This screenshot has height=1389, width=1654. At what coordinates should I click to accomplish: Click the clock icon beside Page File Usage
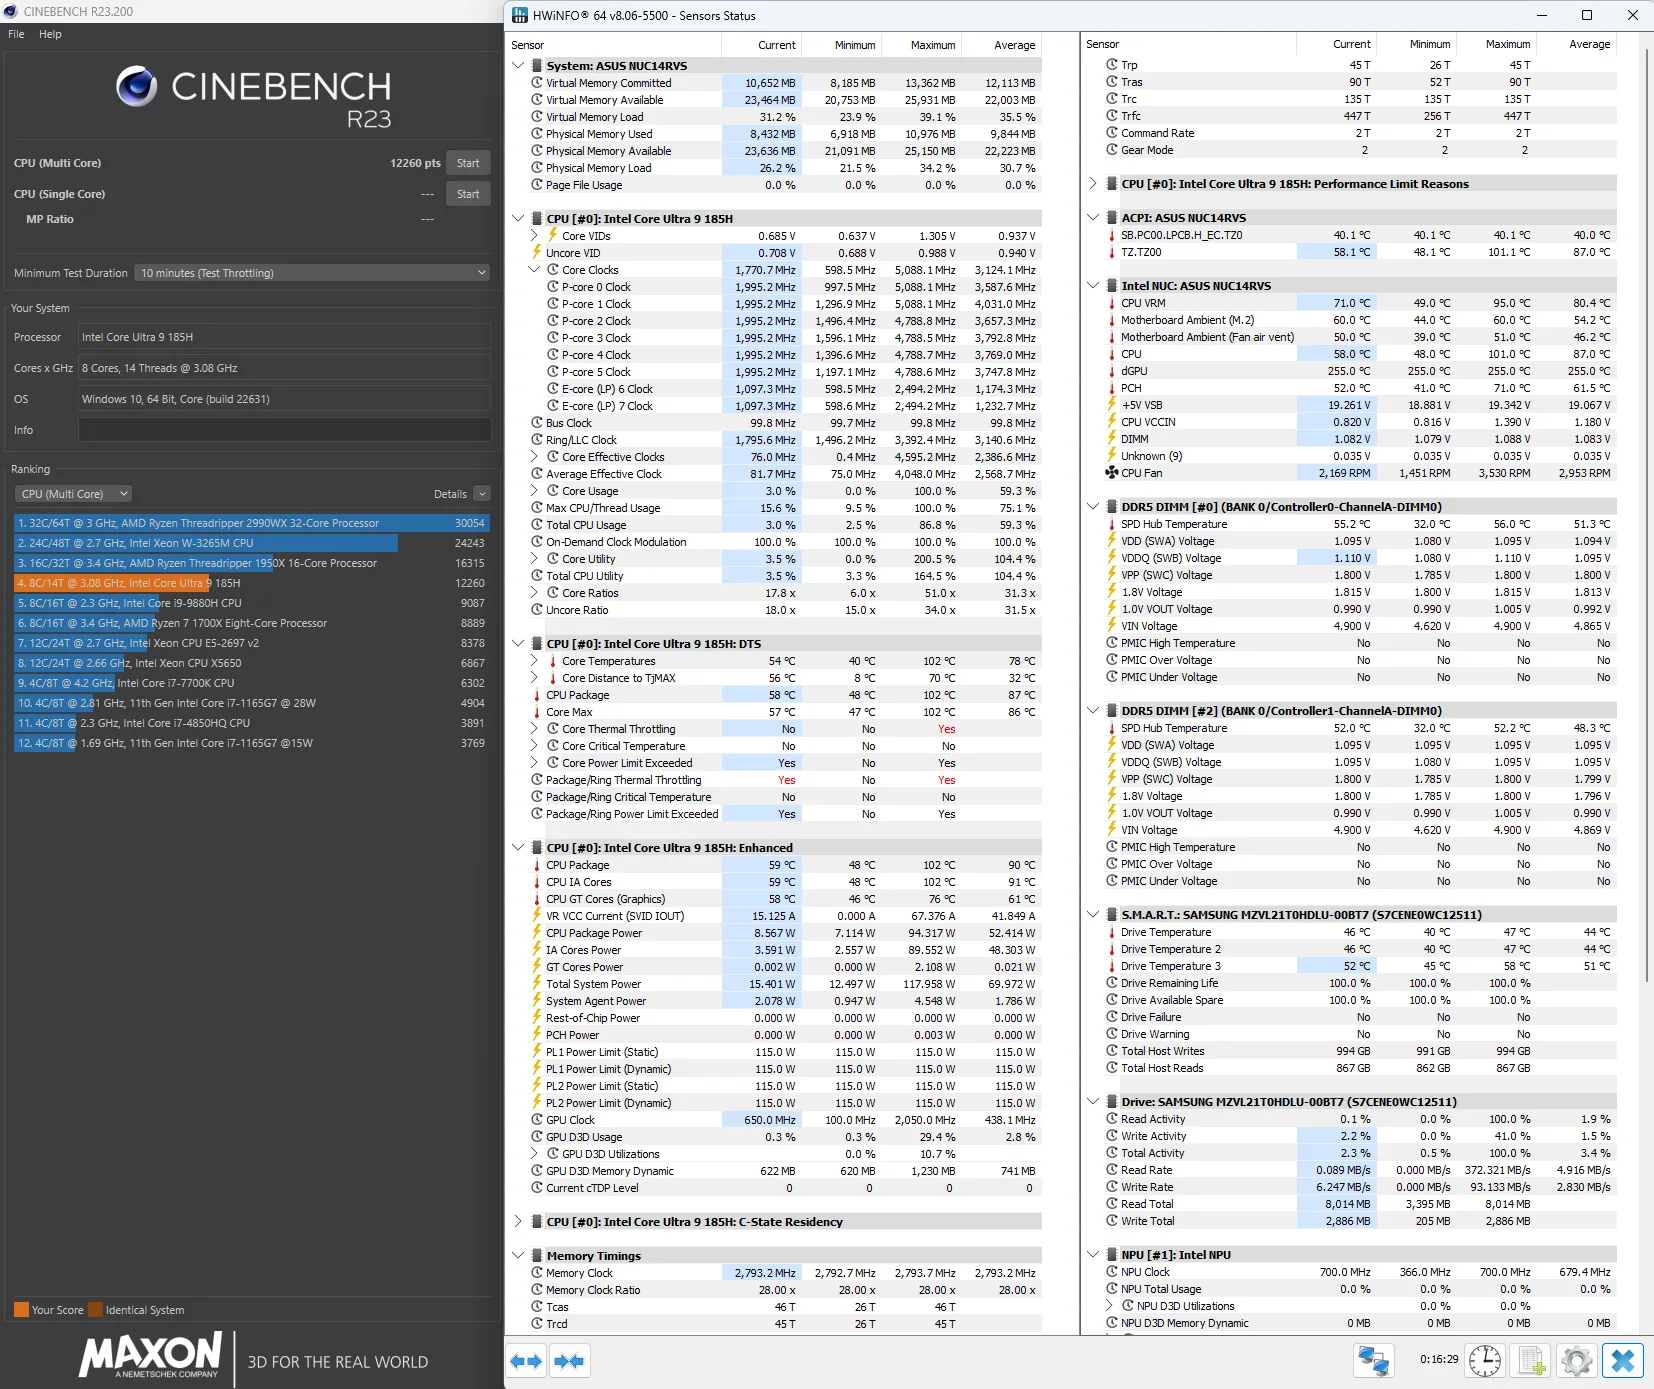tap(537, 185)
